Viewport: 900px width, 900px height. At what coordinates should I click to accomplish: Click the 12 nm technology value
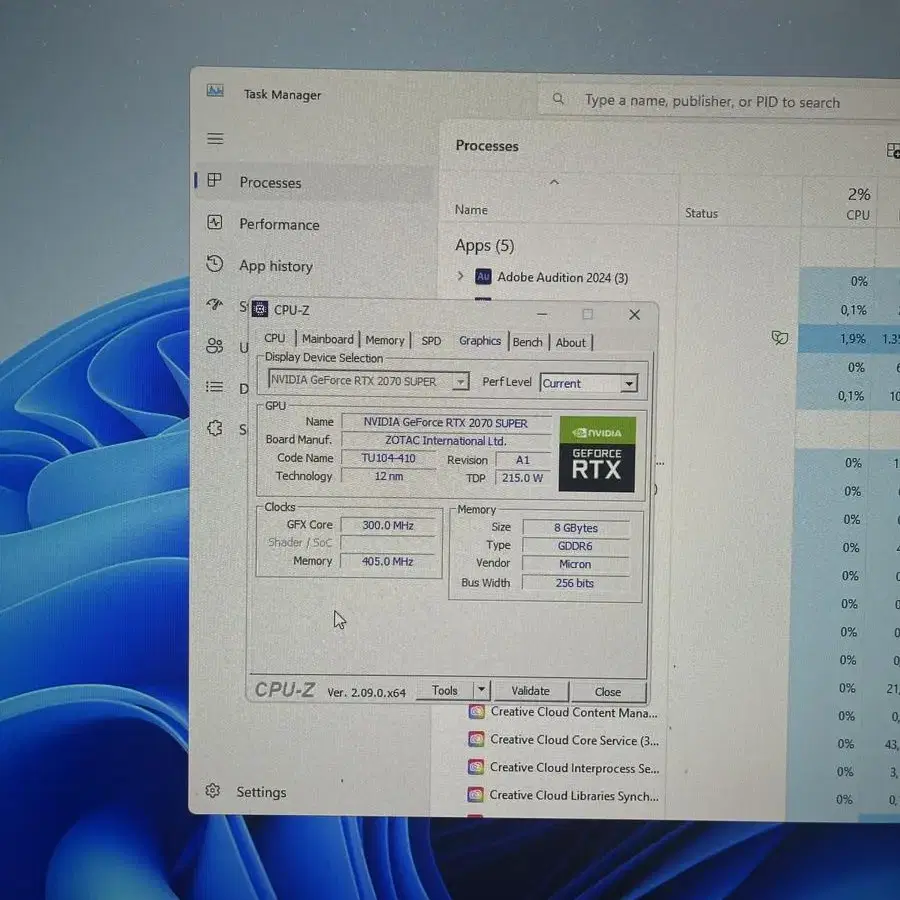pos(389,476)
